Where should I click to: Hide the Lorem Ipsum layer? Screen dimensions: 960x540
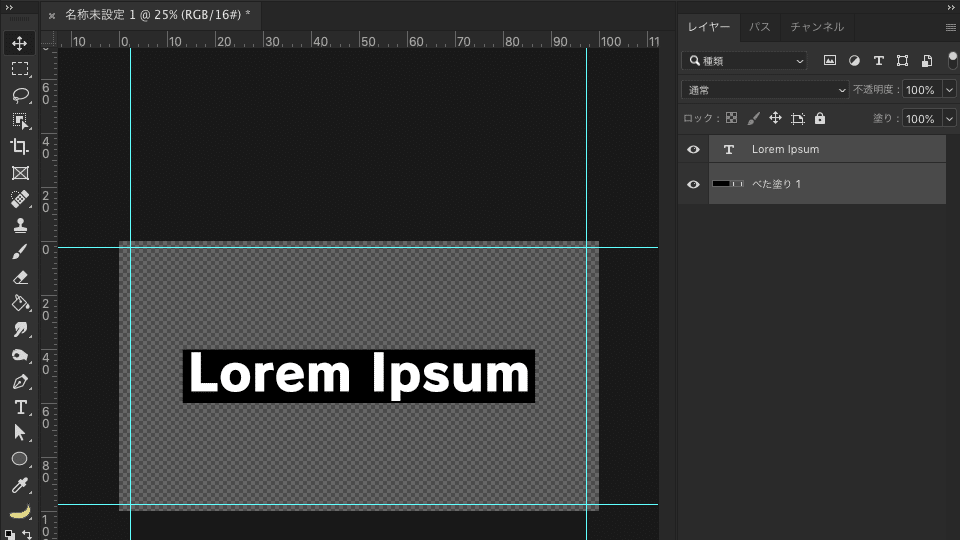(693, 149)
